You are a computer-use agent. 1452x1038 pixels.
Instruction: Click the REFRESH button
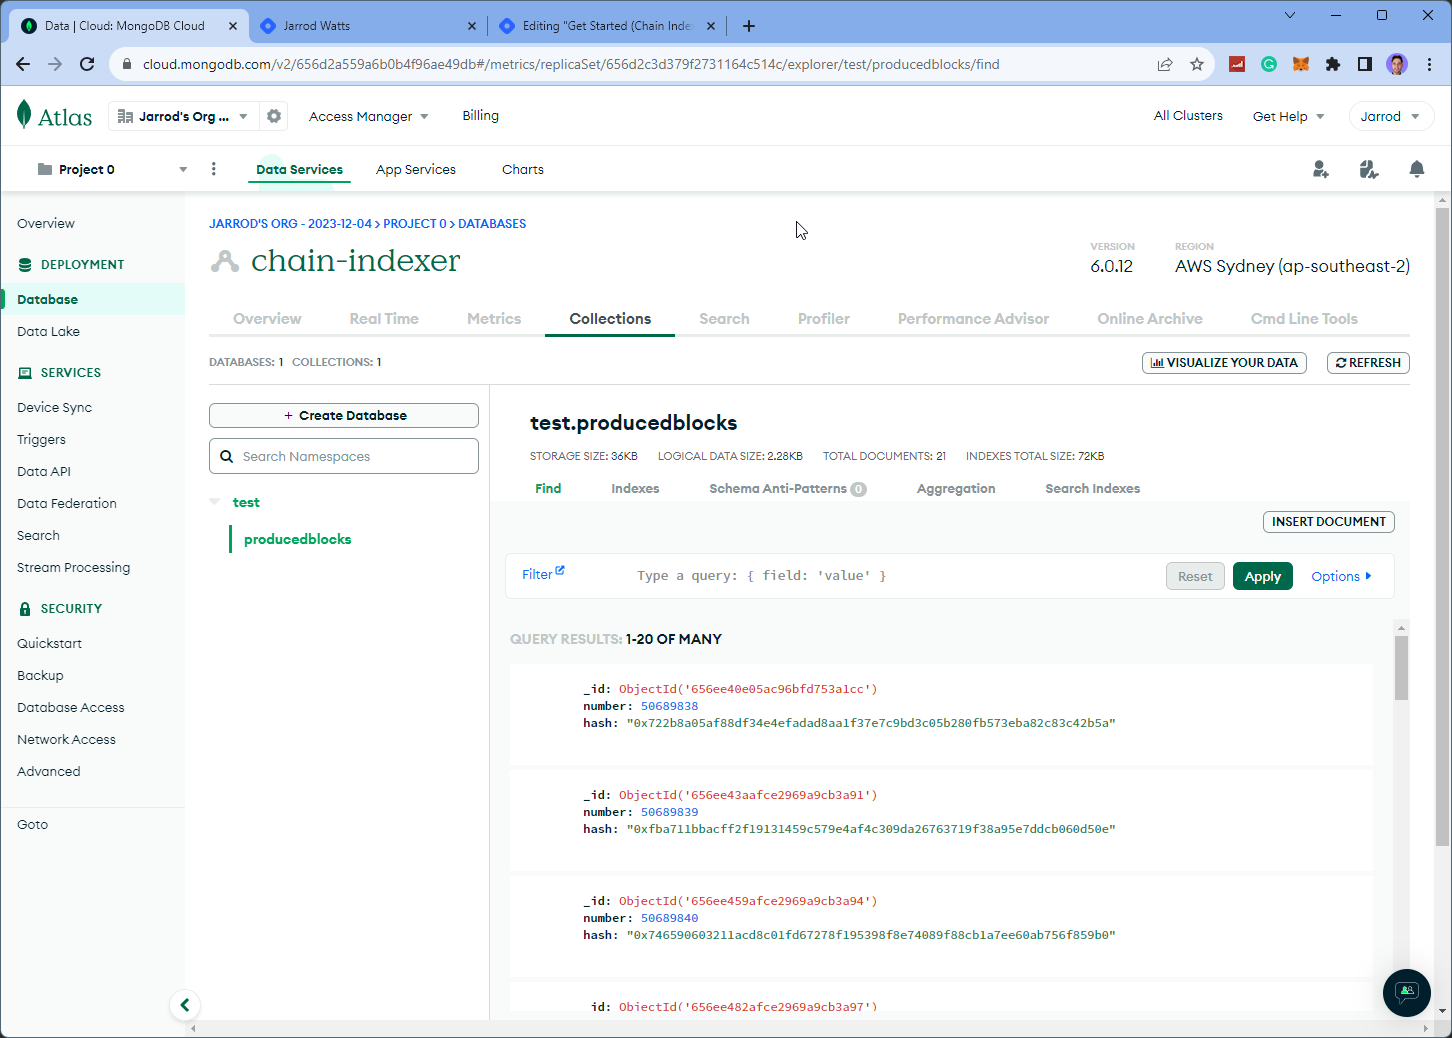point(1368,362)
